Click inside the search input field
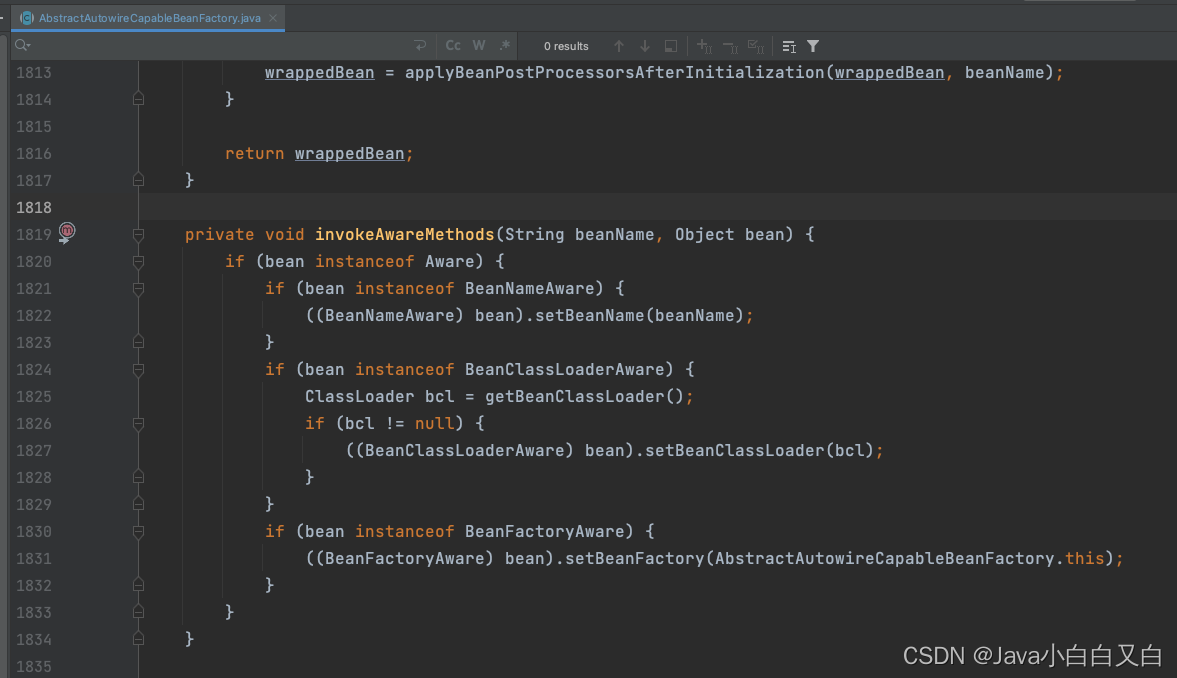The image size is (1177, 678). (x=200, y=45)
